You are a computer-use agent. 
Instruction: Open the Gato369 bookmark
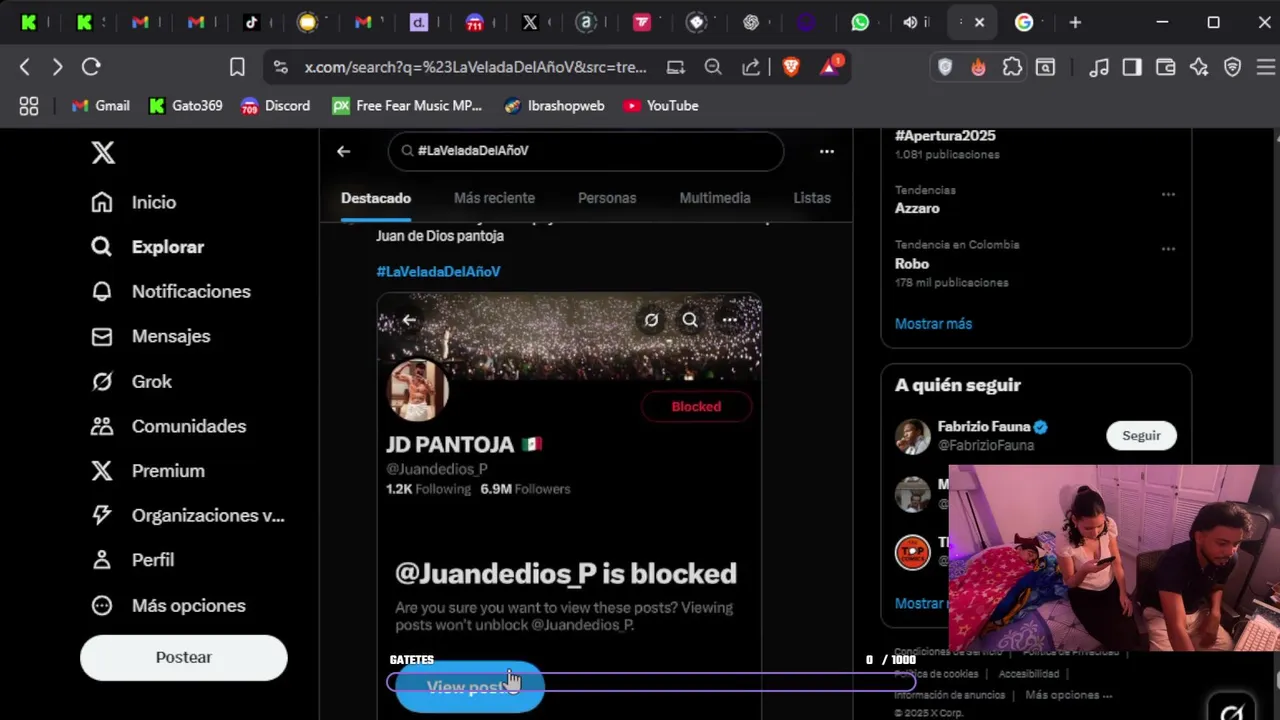186,106
